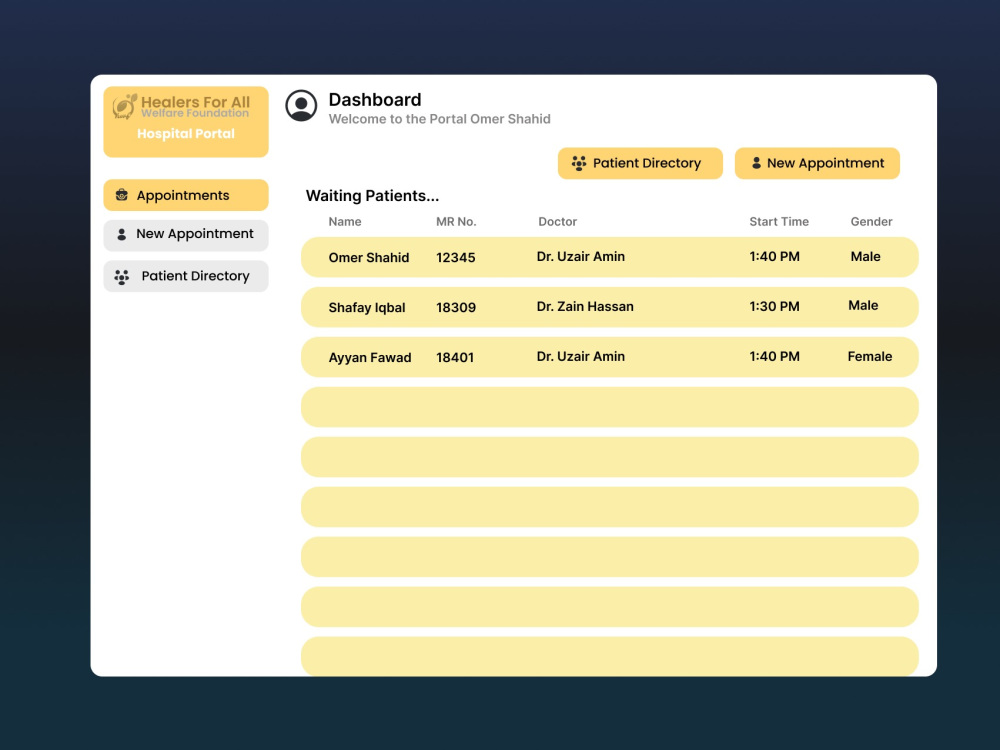
Task: Click the Welcome to the Portal Omer Shahid text
Action: (439, 119)
